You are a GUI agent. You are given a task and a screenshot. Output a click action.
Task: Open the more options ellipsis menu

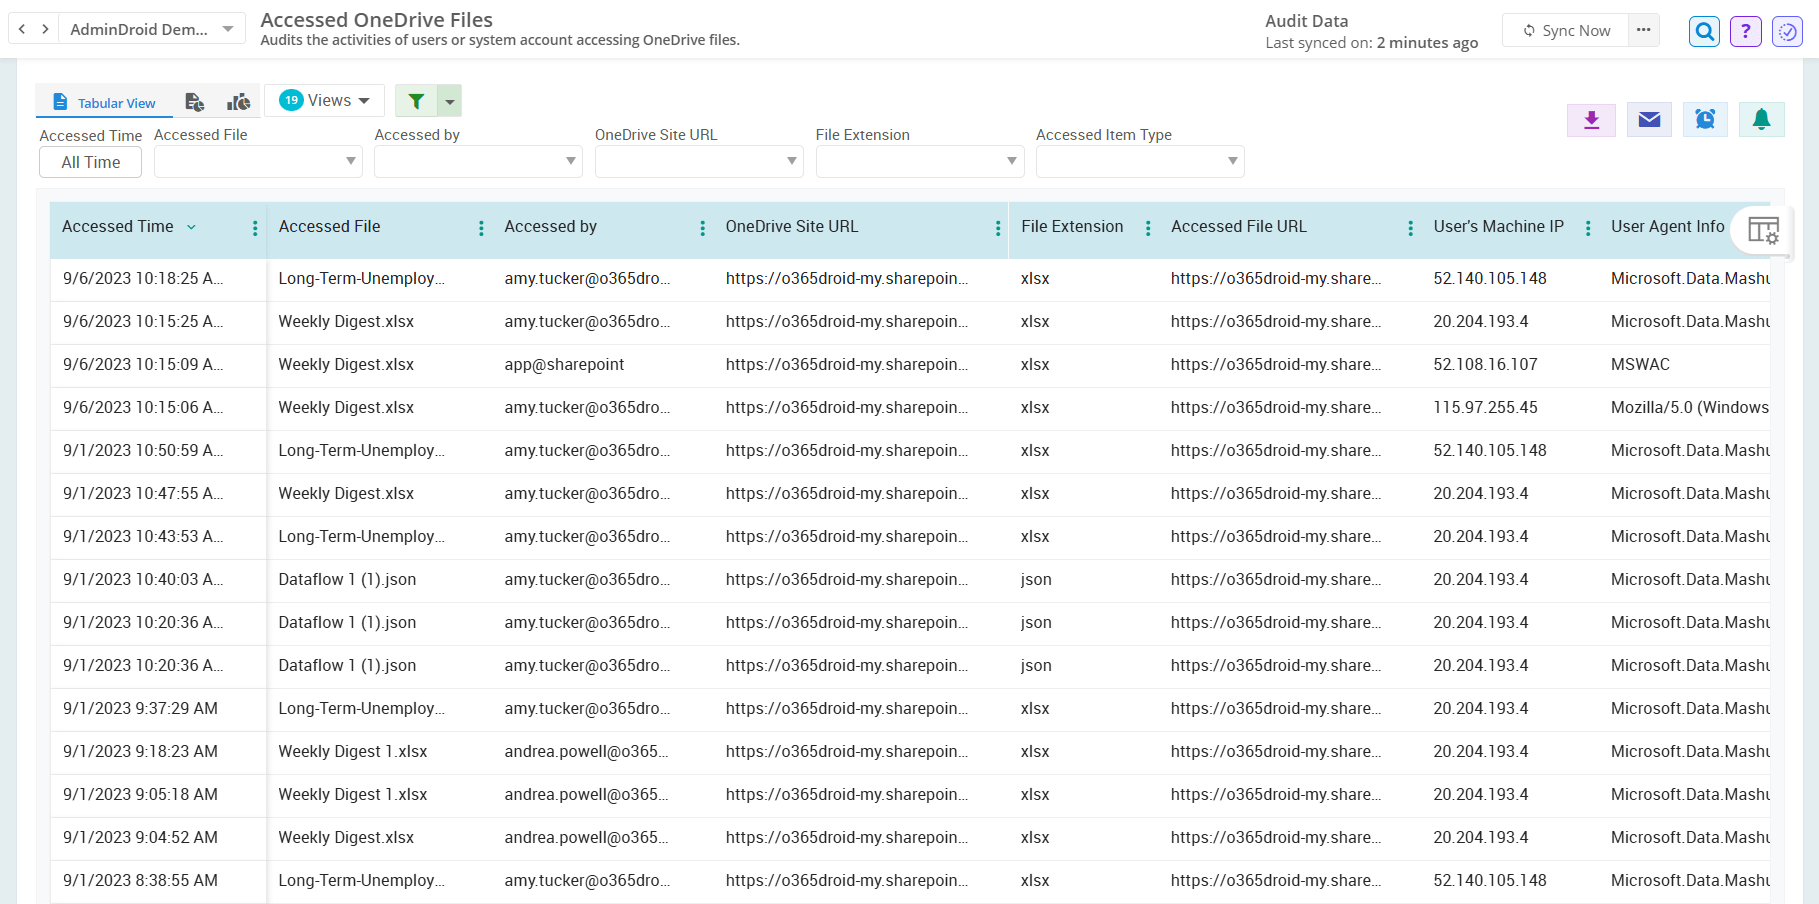[1643, 30]
